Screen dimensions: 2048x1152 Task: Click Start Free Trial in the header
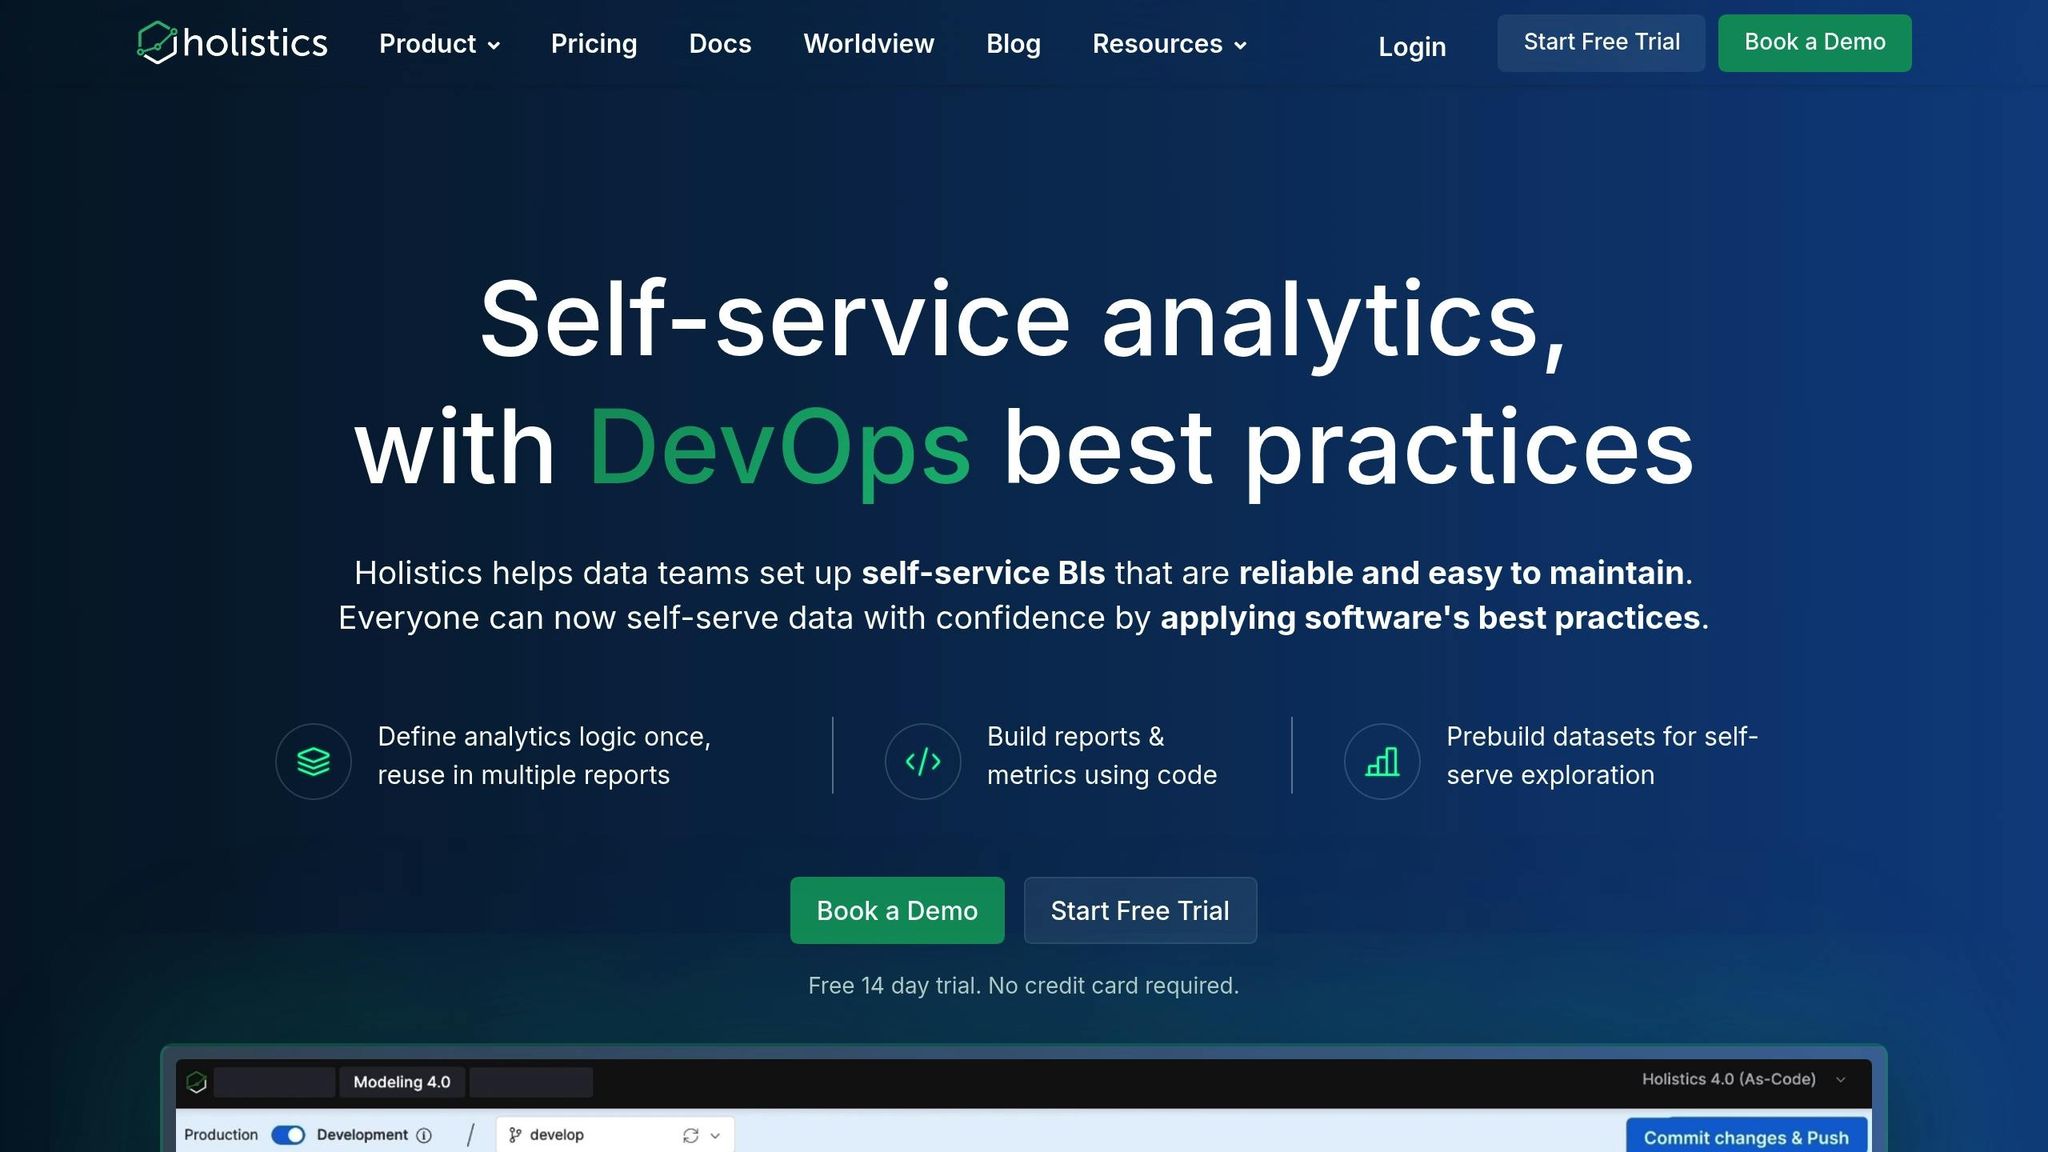point(1600,43)
